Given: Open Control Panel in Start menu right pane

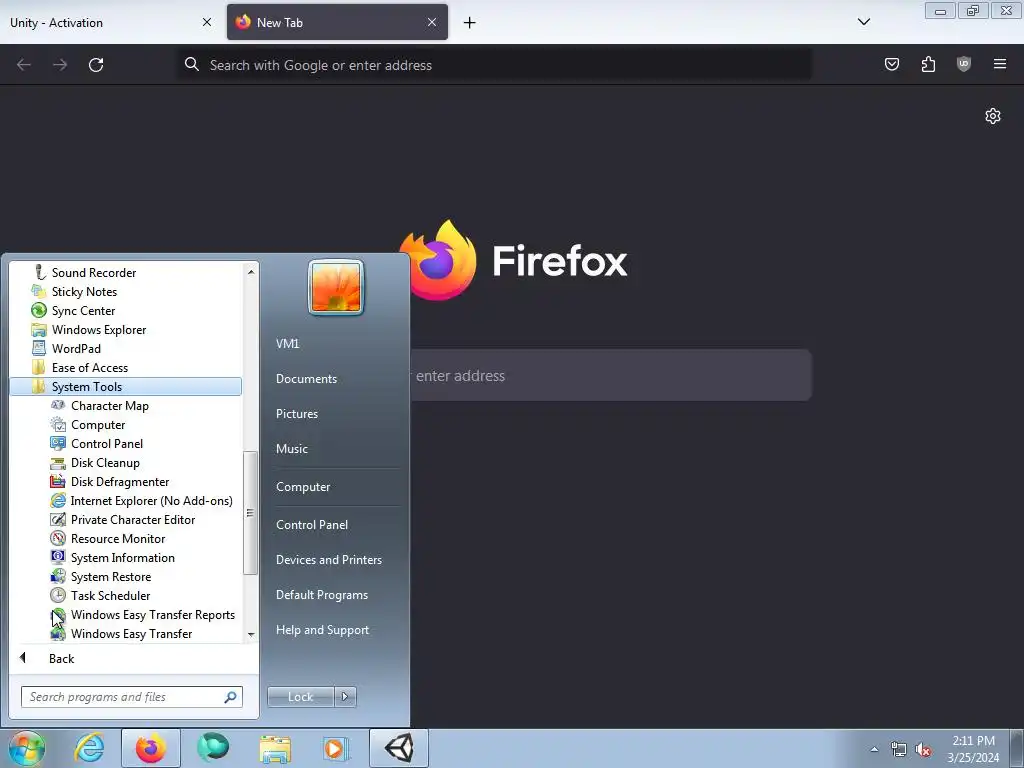Looking at the screenshot, I should 312,524.
